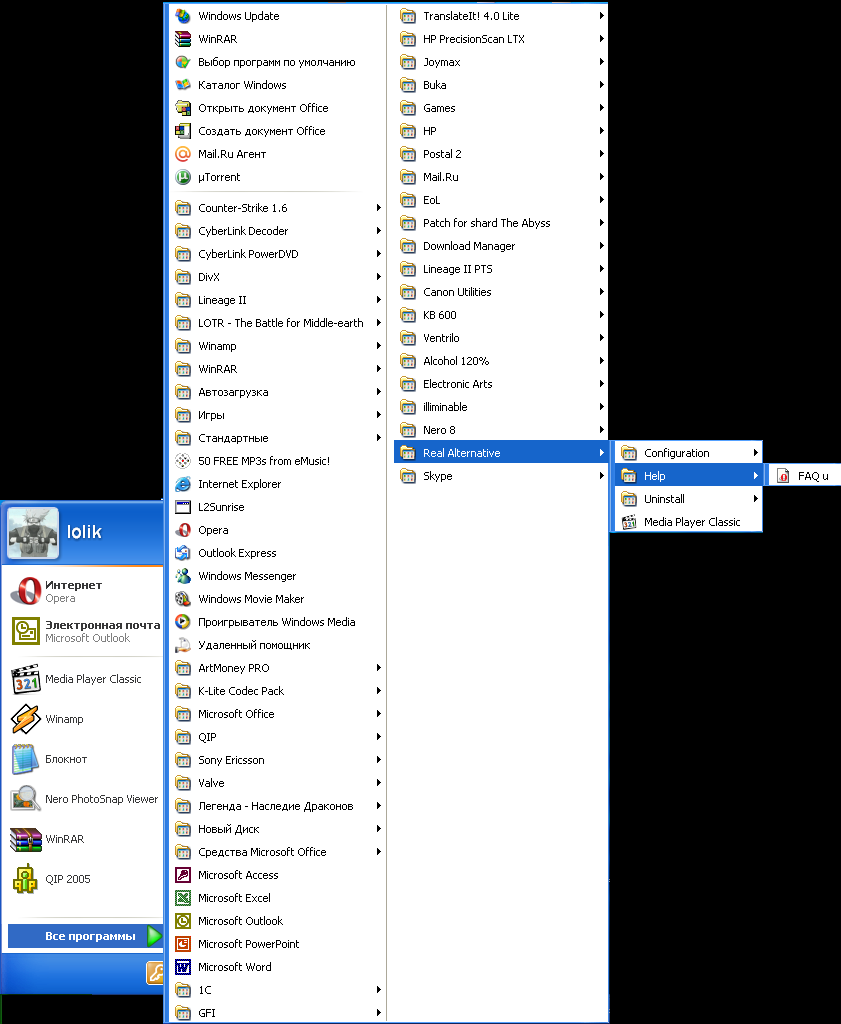The width and height of the screenshot is (841, 1024).
Task: Click the pinned Winamp lightning icon
Action: click(x=25, y=719)
